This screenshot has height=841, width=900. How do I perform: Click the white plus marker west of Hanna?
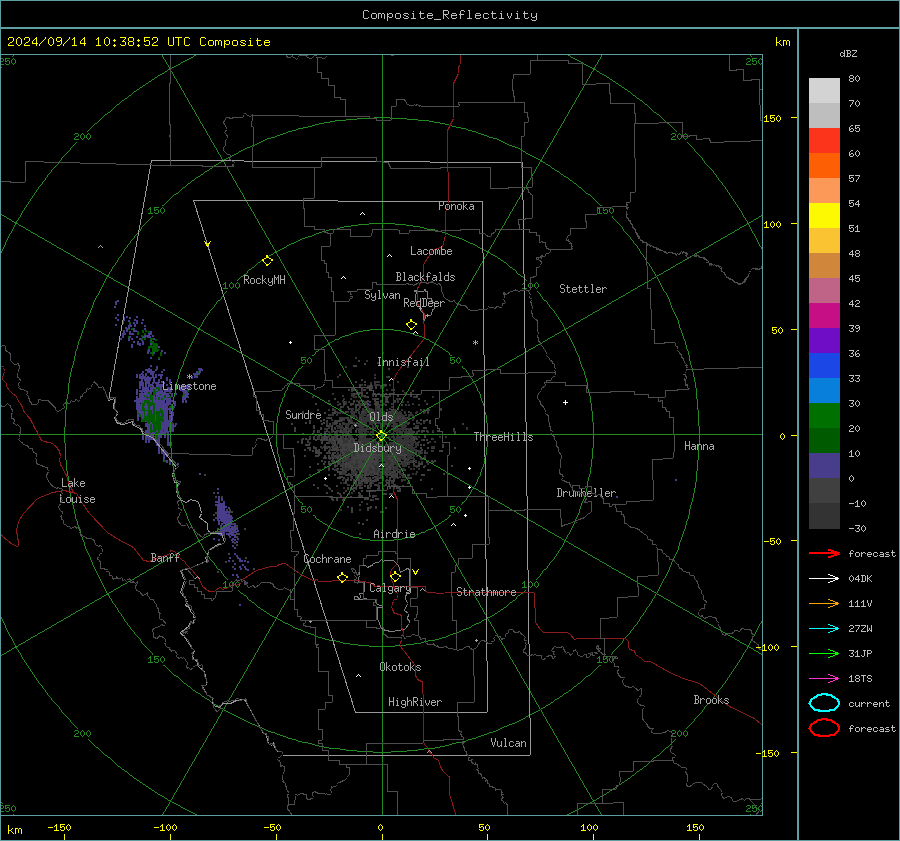pyautogui.click(x=565, y=402)
